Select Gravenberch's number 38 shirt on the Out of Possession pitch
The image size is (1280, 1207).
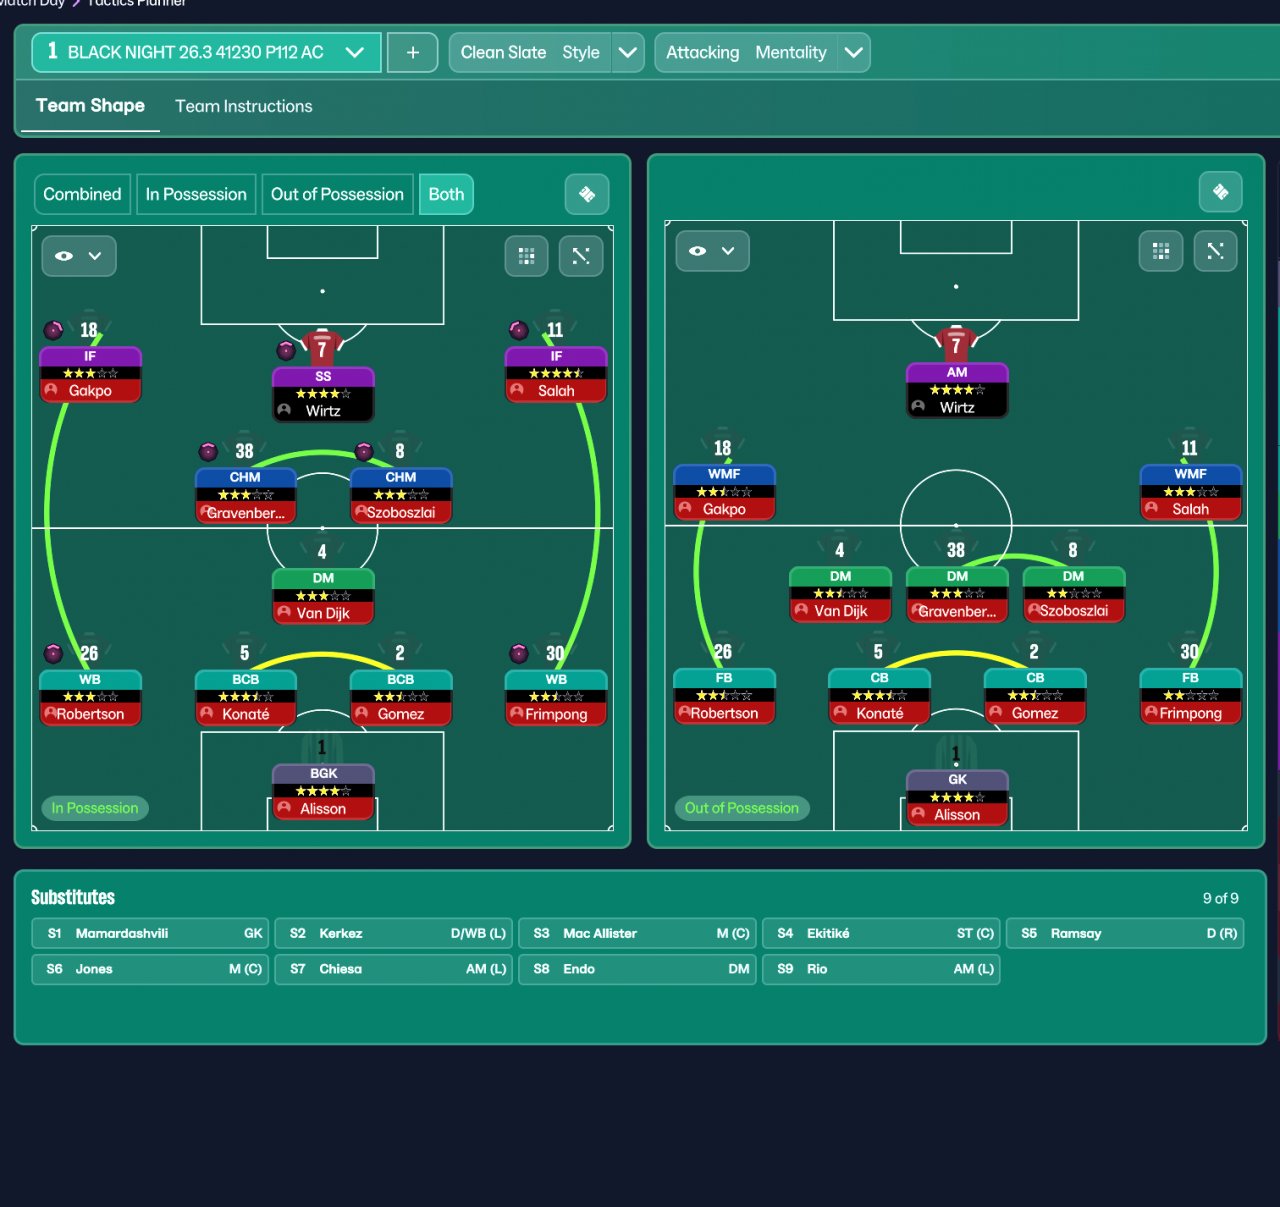(956, 549)
